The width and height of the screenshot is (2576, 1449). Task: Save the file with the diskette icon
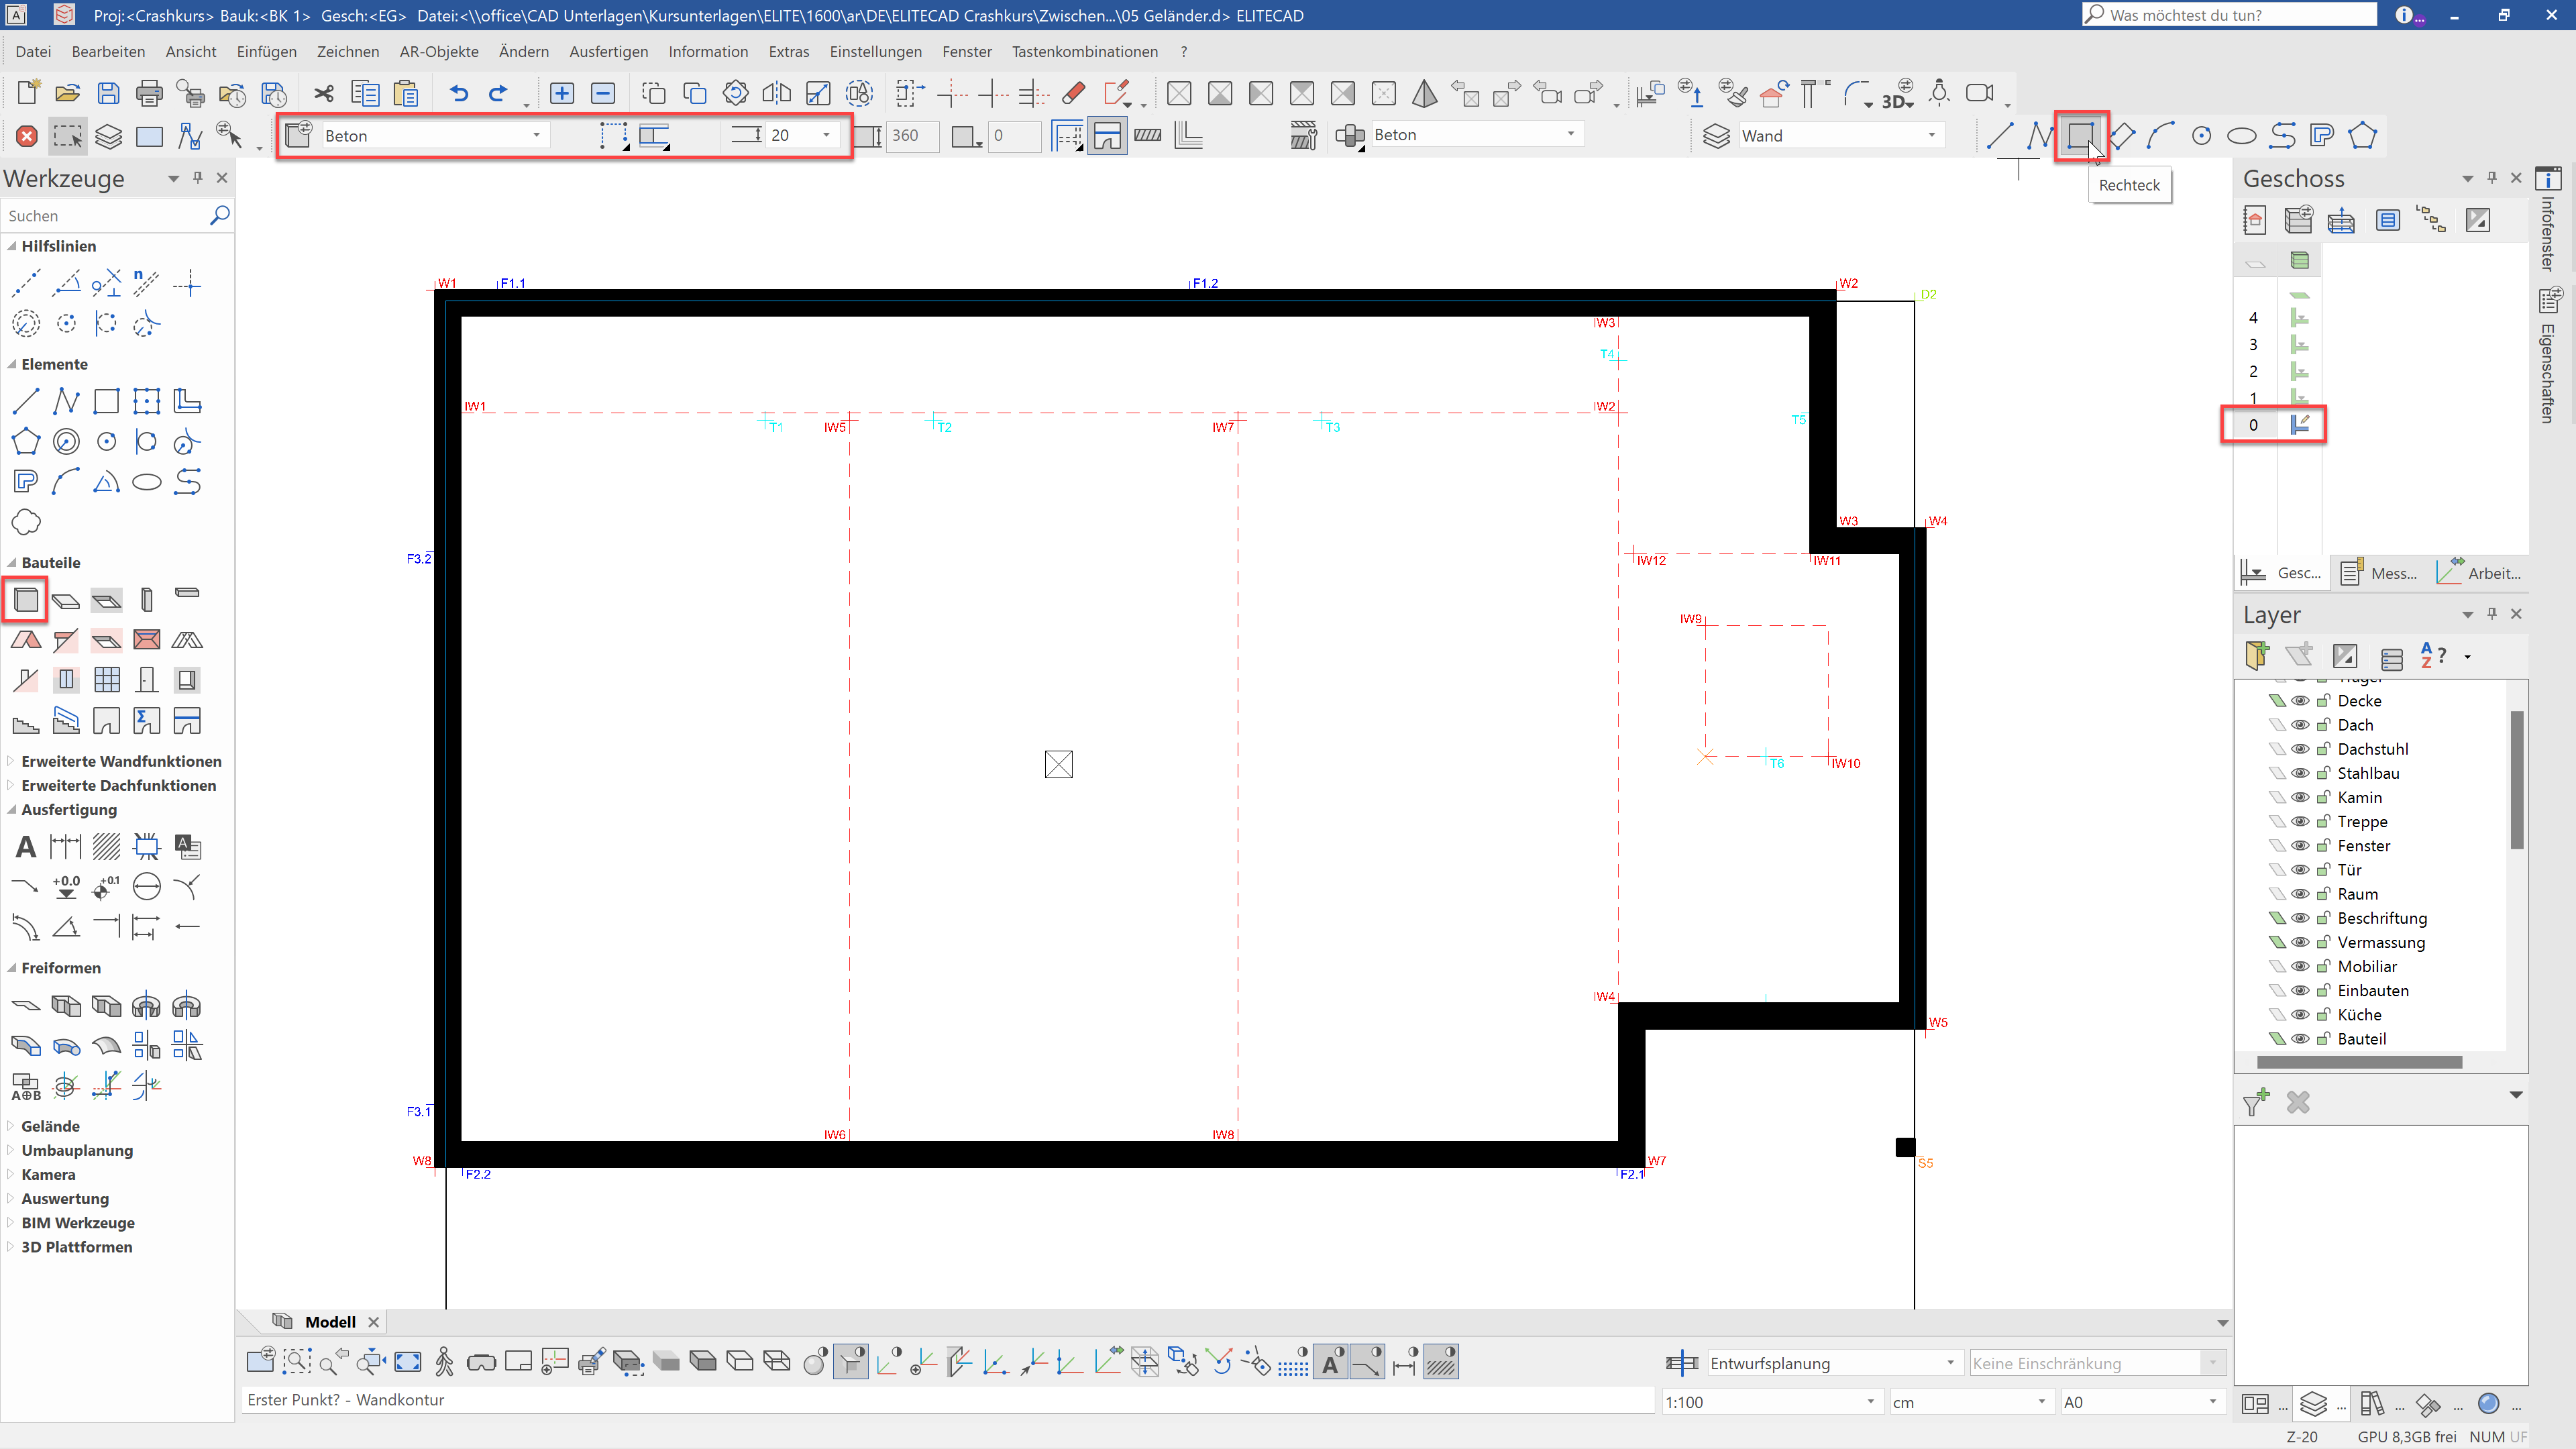[108, 93]
